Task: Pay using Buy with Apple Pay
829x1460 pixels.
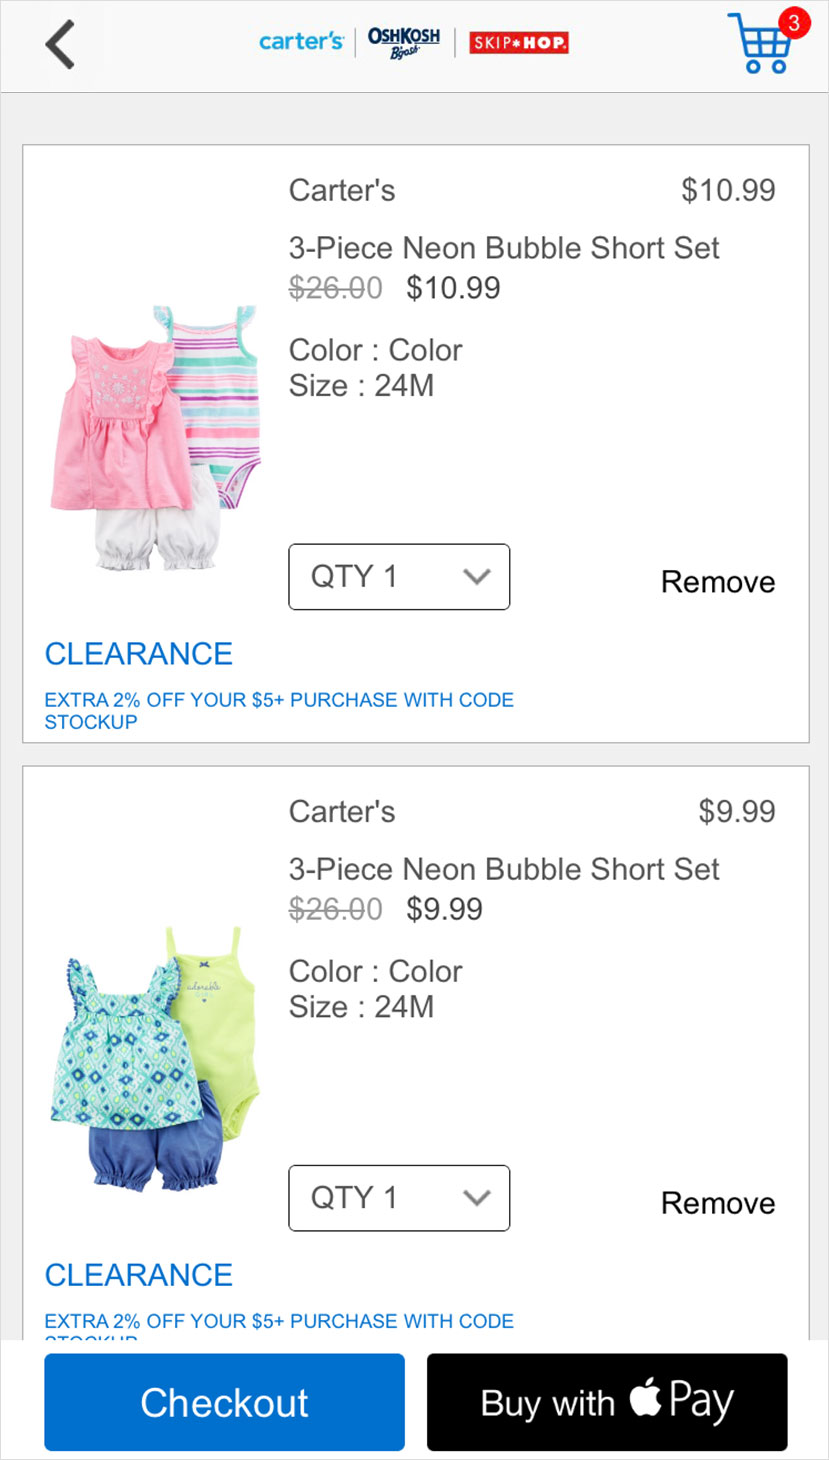Action: pos(607,1402)
